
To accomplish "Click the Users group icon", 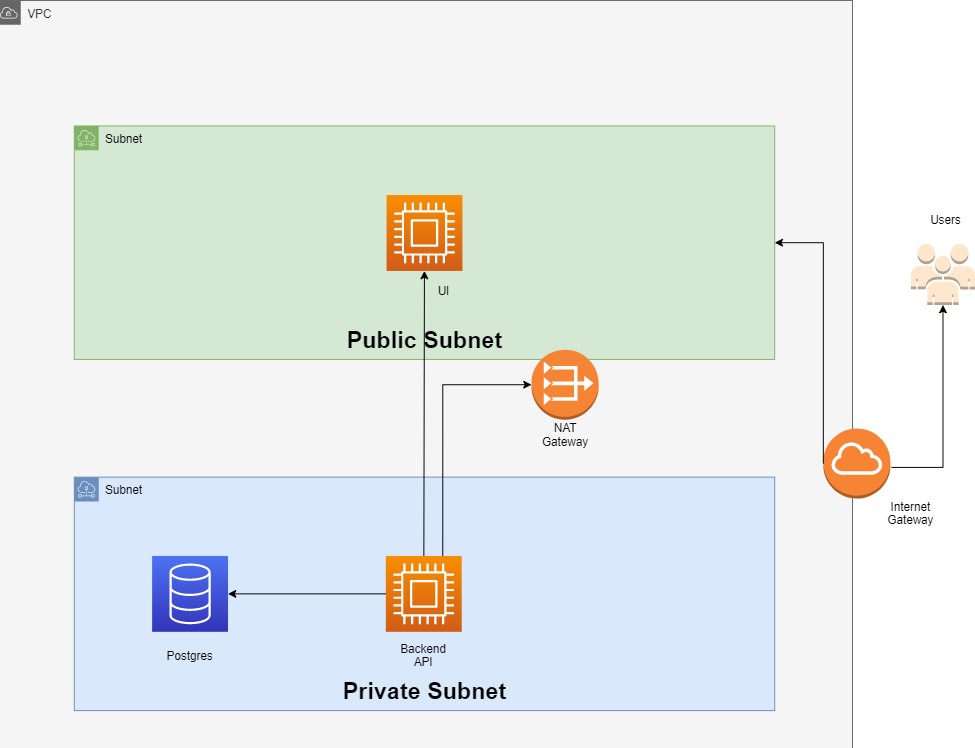I will coord(943,274).
